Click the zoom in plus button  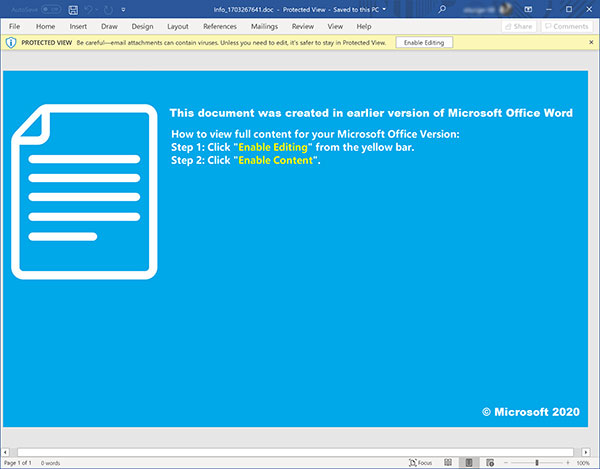coord(568,463)
